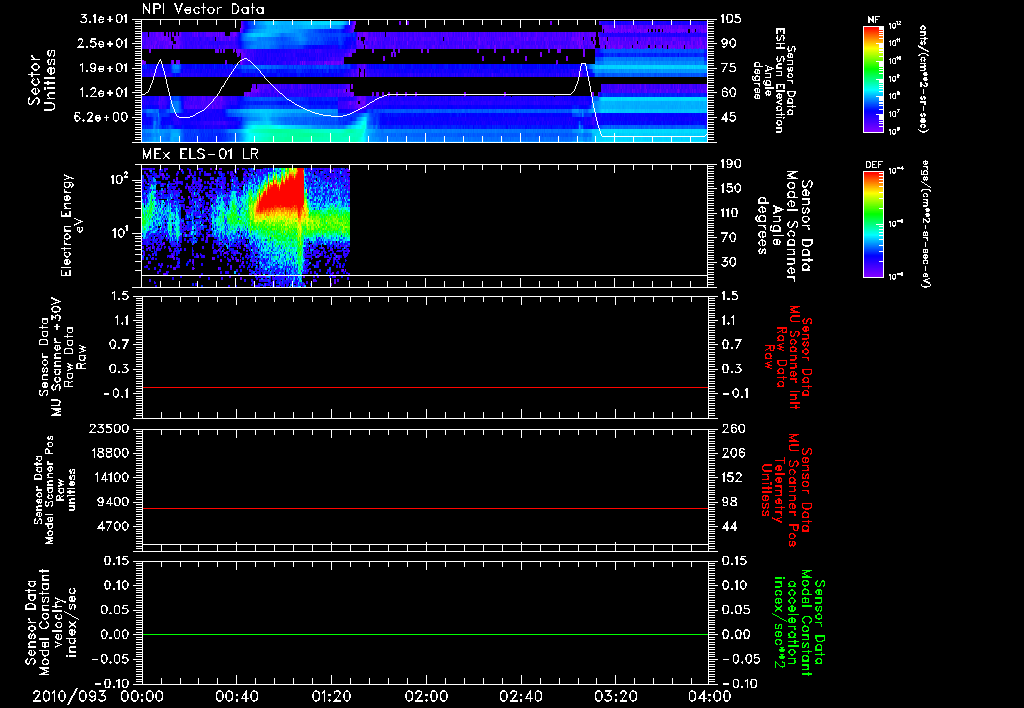Click the '110' scanner angle tick label
This screenshot has width=1024, height=708.
731,213
